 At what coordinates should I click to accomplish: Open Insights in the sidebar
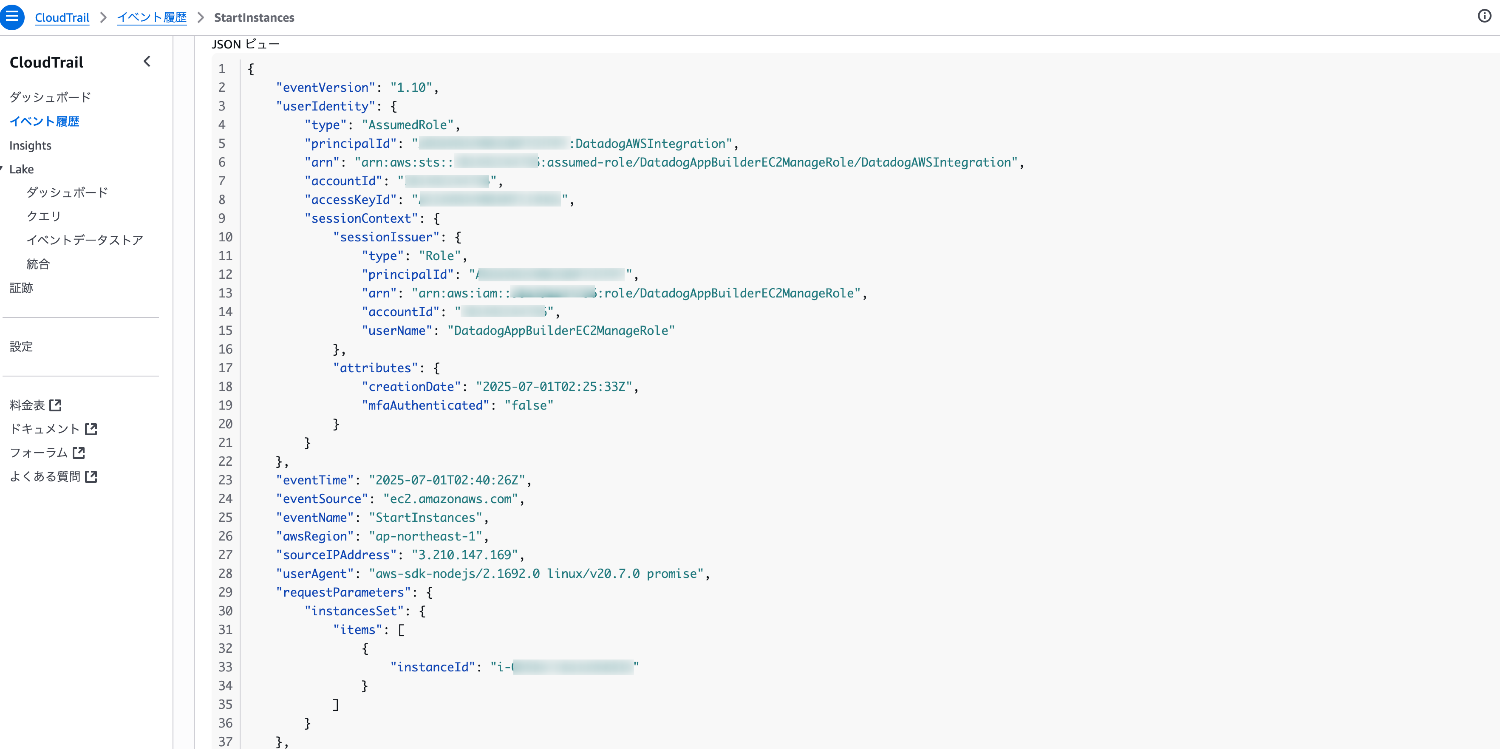[x=30, y=146]
